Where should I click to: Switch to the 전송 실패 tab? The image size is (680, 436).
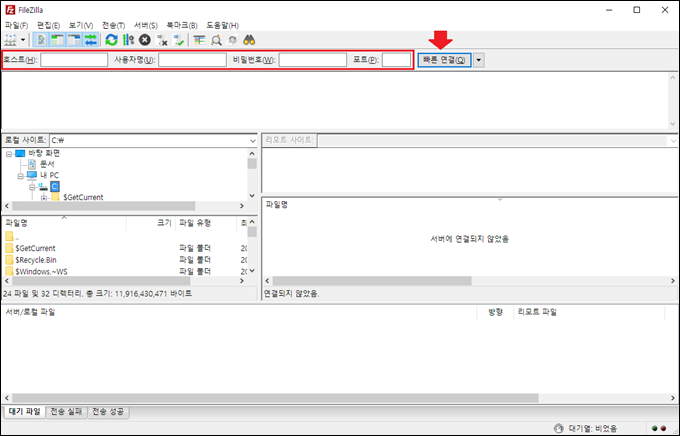click(x=66, y=412)
